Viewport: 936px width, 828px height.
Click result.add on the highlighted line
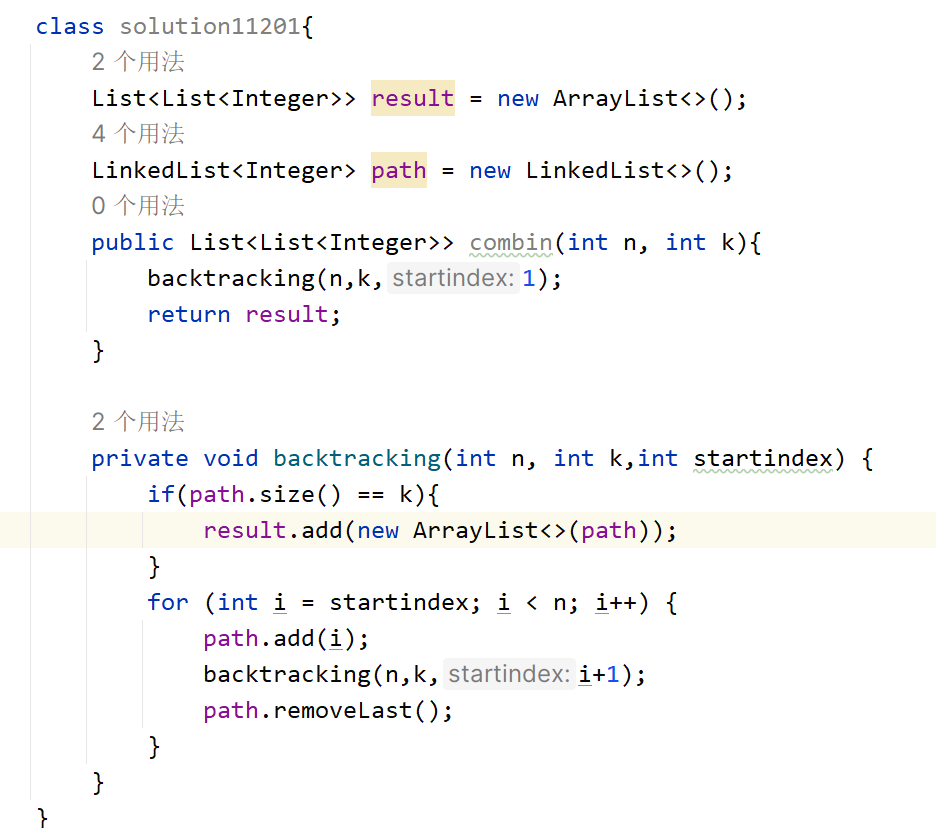(272, 531)
